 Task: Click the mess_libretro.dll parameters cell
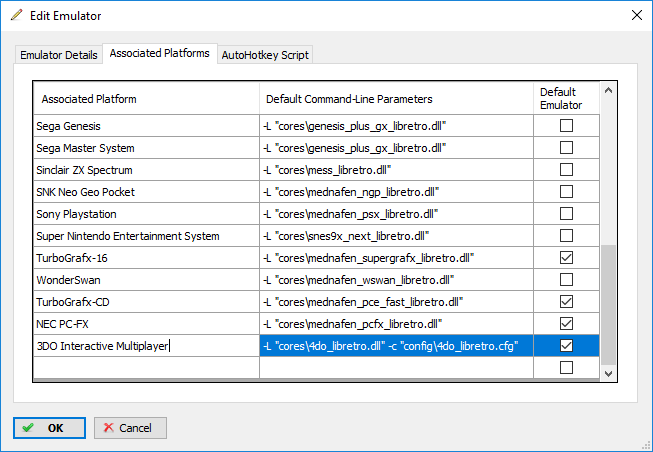tap(396, 170)
